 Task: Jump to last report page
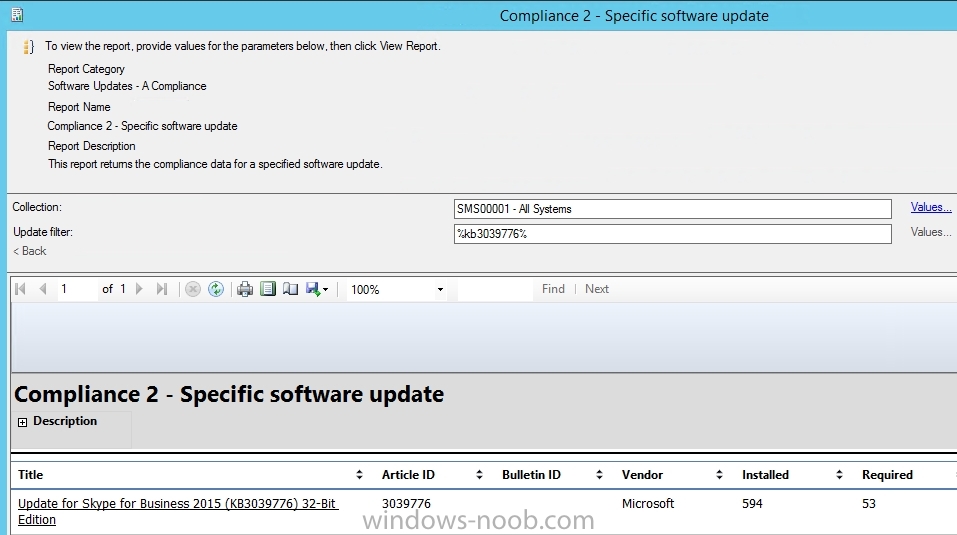click(162, 289)
